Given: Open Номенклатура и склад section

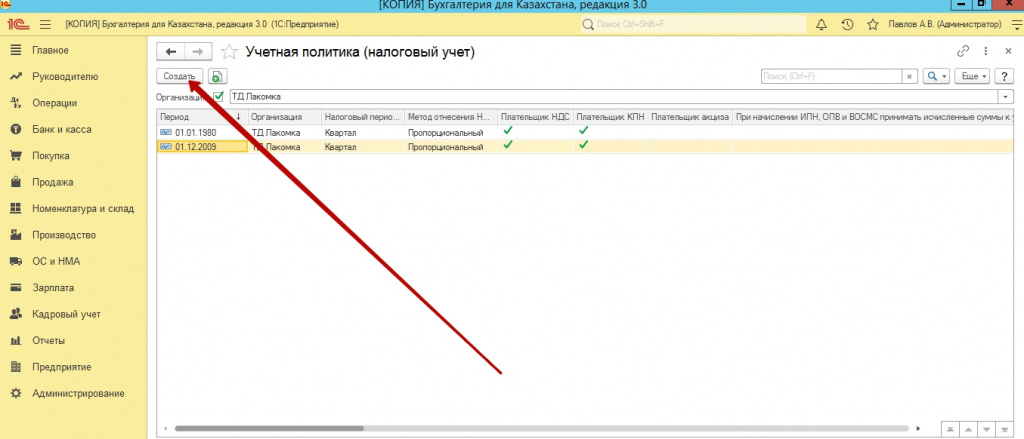Looking at the screenshot, I should point(82,209).
